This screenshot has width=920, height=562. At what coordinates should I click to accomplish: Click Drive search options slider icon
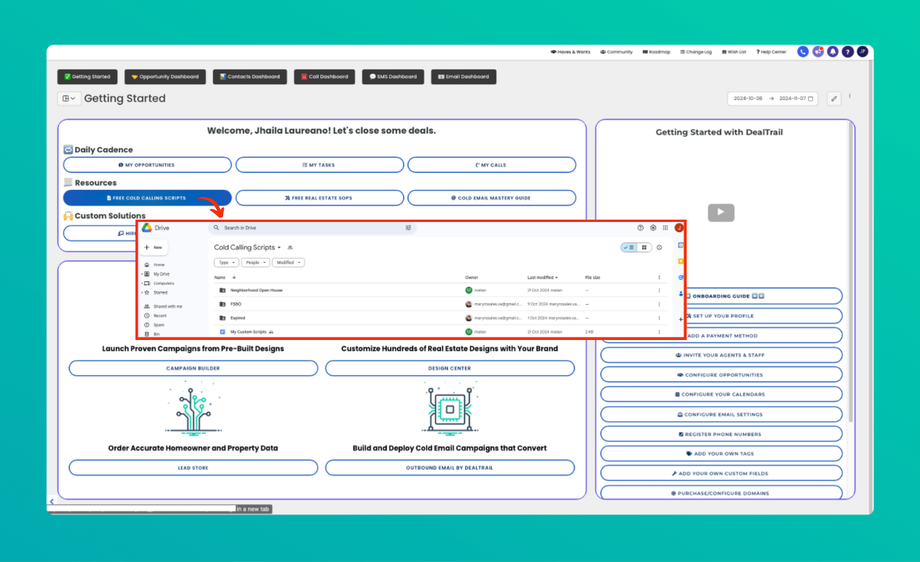click(408, 228)
